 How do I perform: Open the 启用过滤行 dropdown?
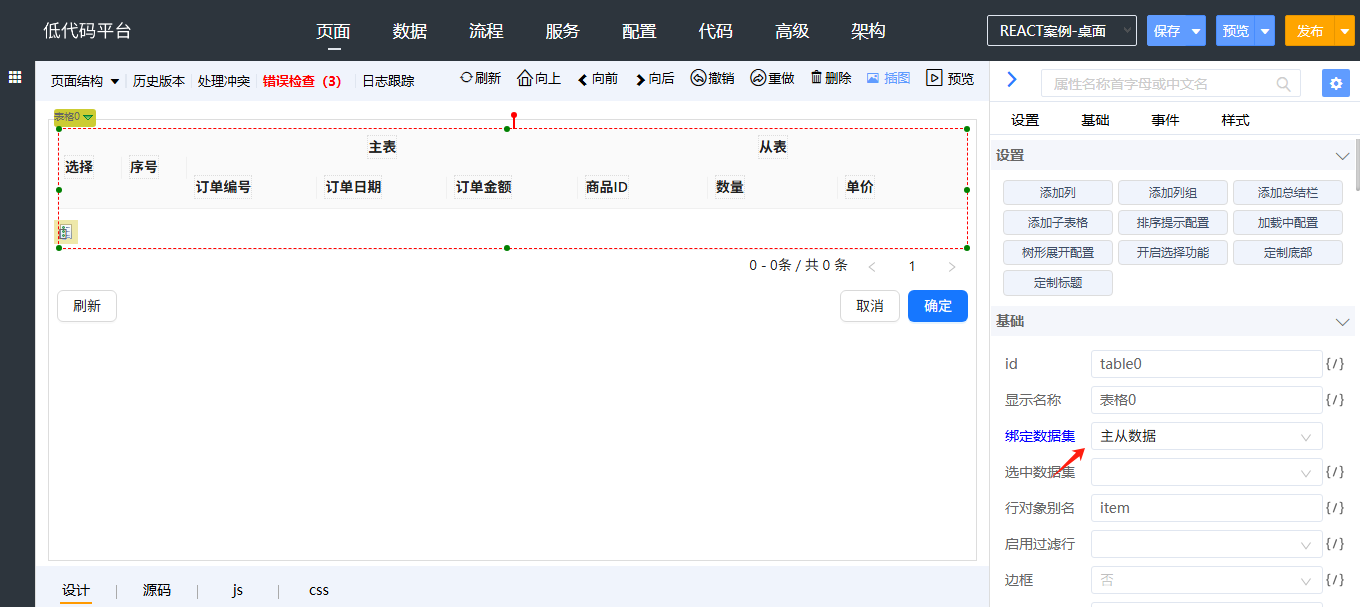click(1207, 544)
